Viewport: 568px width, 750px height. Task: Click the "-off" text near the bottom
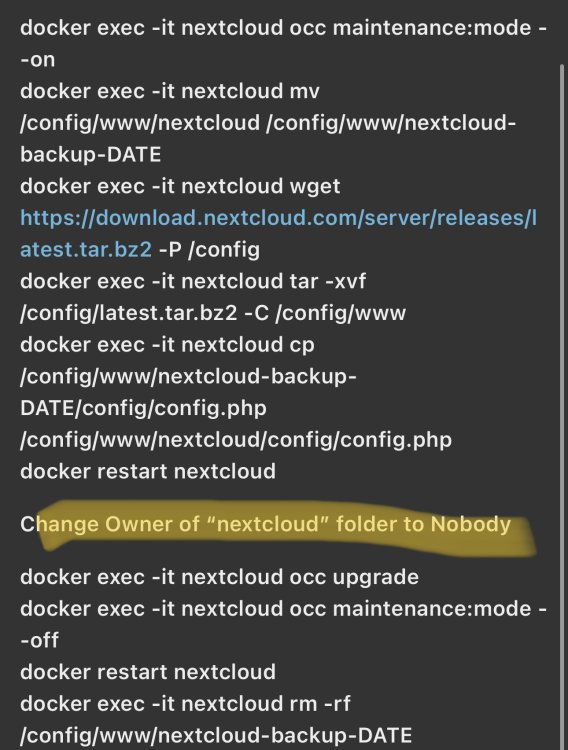pyautogui.click(x=39, y=640)
